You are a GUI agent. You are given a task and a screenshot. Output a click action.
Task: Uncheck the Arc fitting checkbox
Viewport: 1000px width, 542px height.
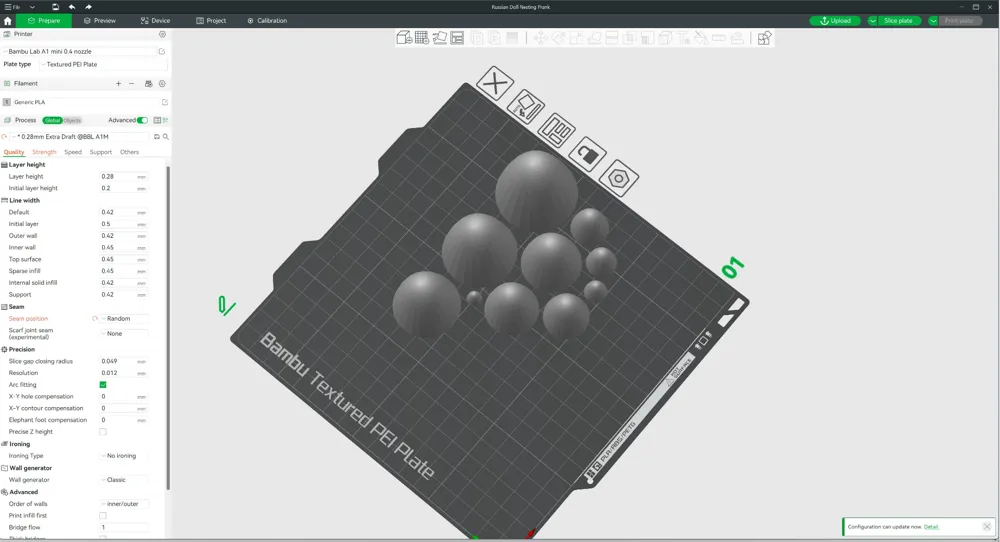103,385
